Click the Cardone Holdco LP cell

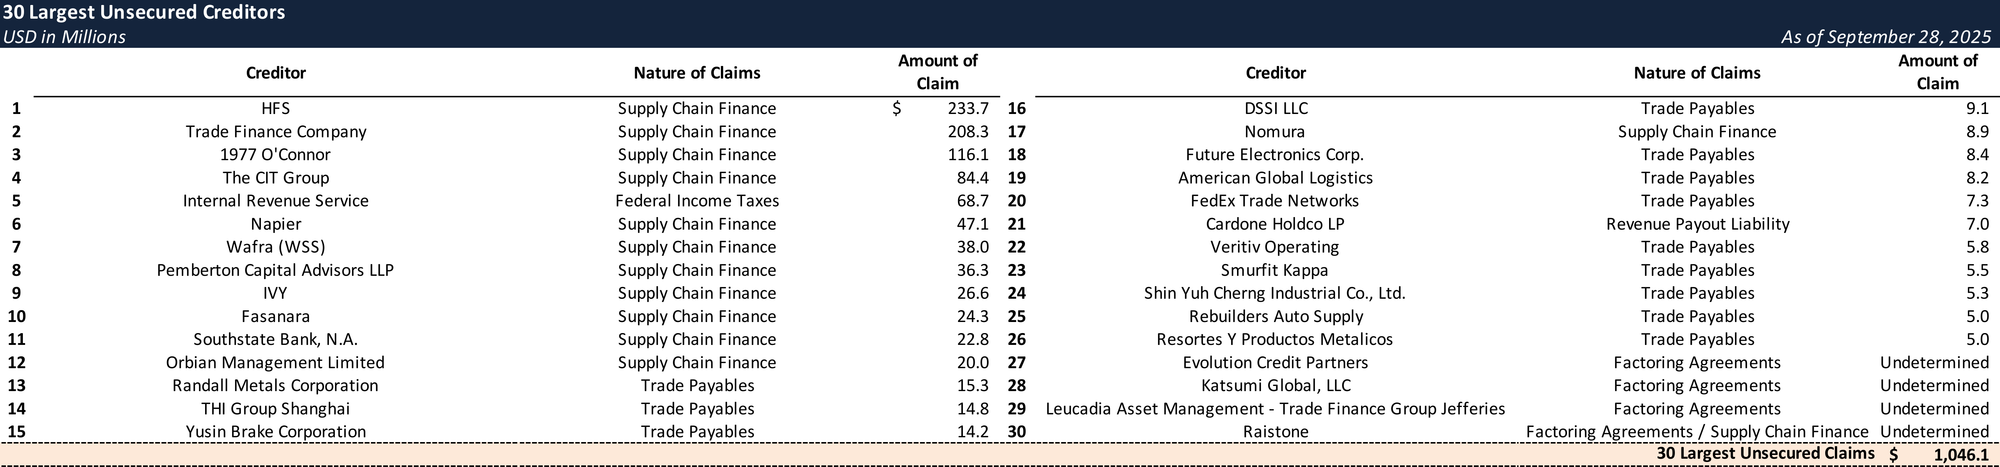[1275, 224]
